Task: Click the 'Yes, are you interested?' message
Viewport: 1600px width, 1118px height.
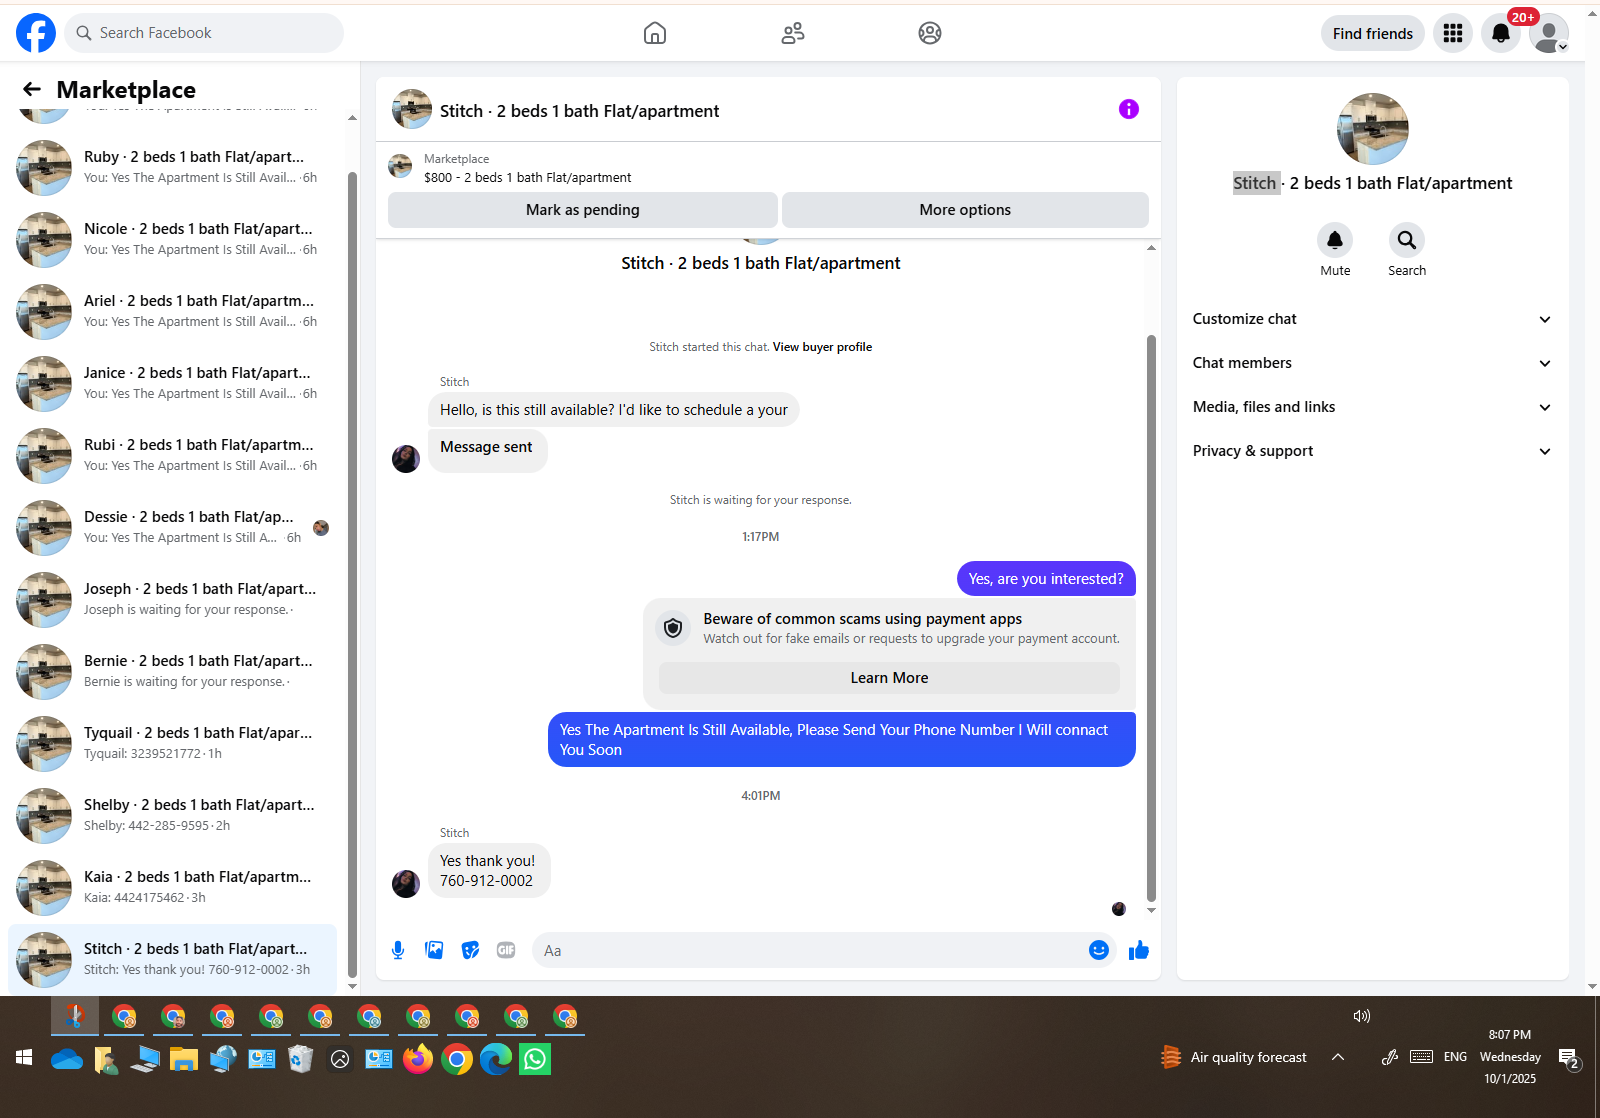Action: (x=1046, y=579)
